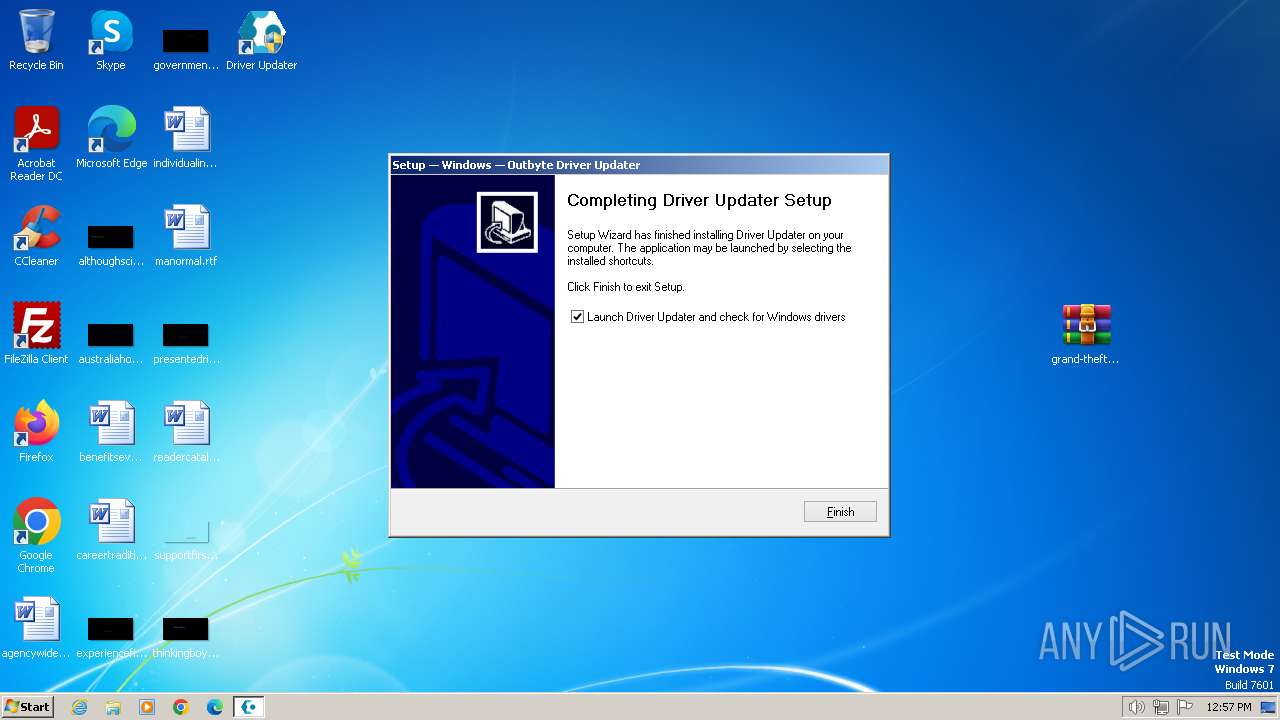The height and width of the screenshot is (720, 1280).
Task: Select the Driver Updater desktop shortcut
Action: 261,41
